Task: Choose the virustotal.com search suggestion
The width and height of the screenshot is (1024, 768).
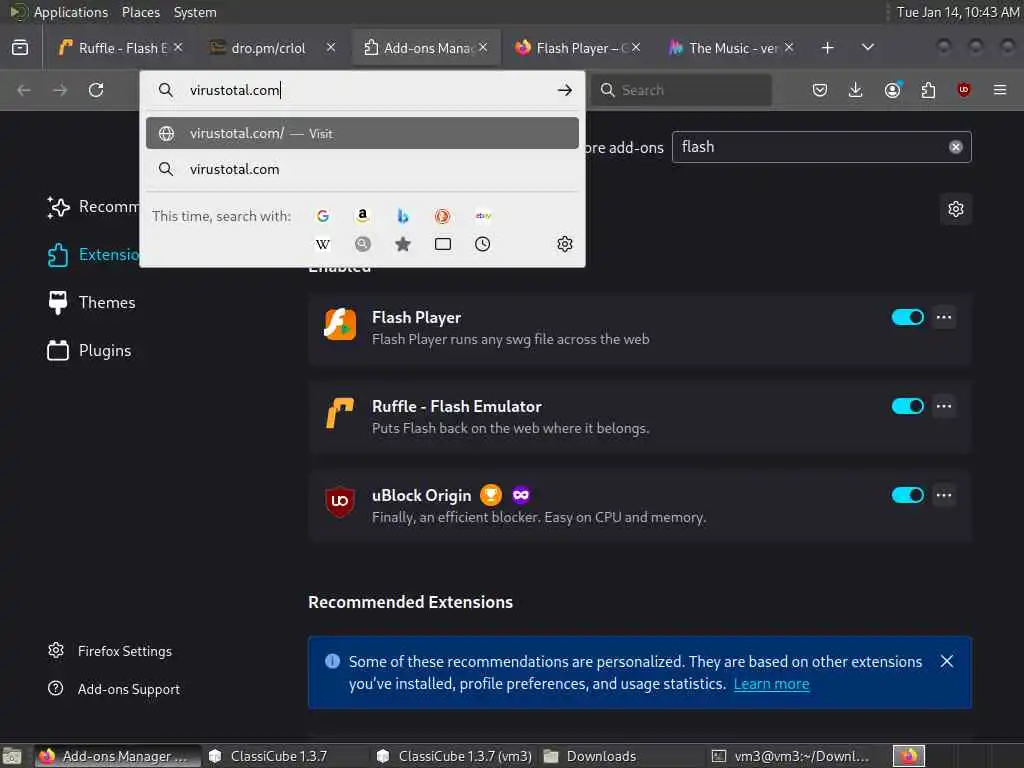Action: coord(362,169)
